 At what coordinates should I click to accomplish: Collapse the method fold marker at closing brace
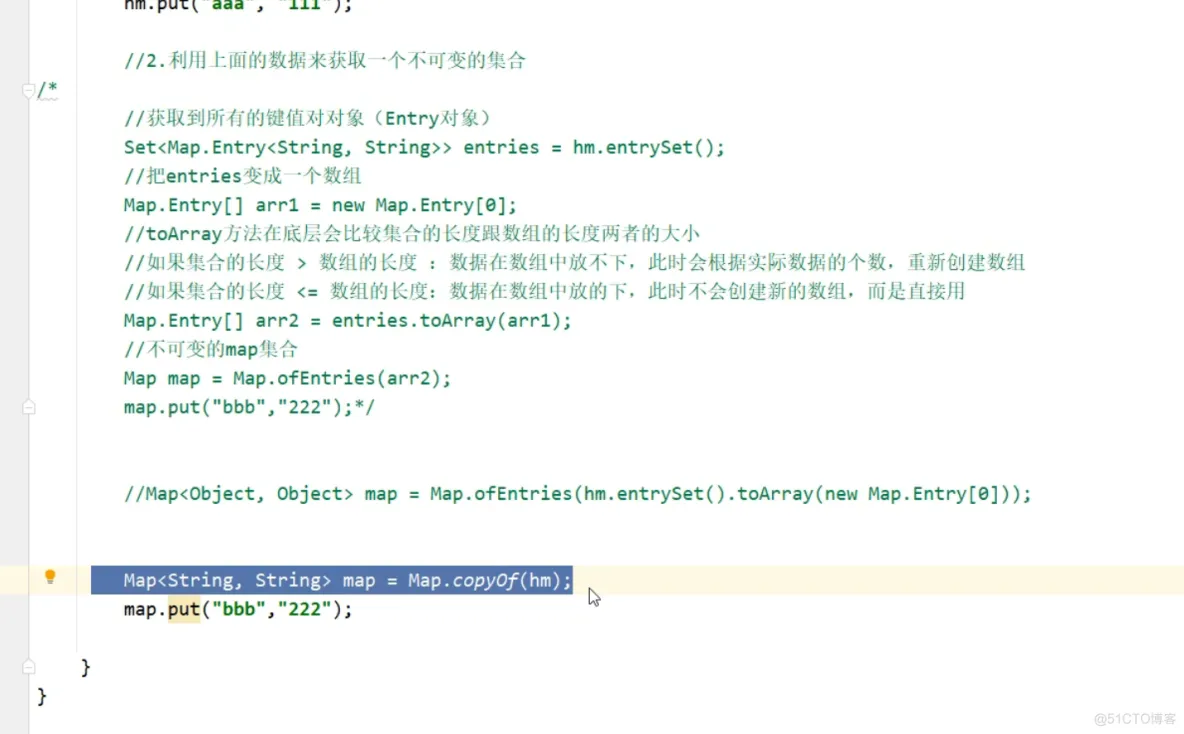coord(29,667)
